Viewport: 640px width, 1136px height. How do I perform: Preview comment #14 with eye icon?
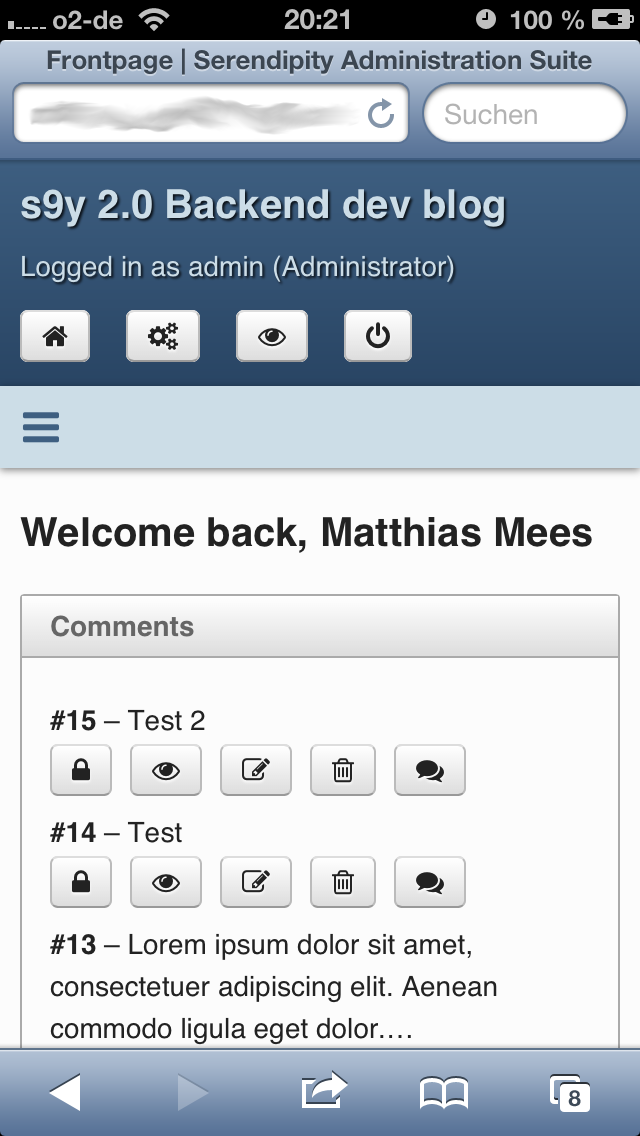(165, 882)
